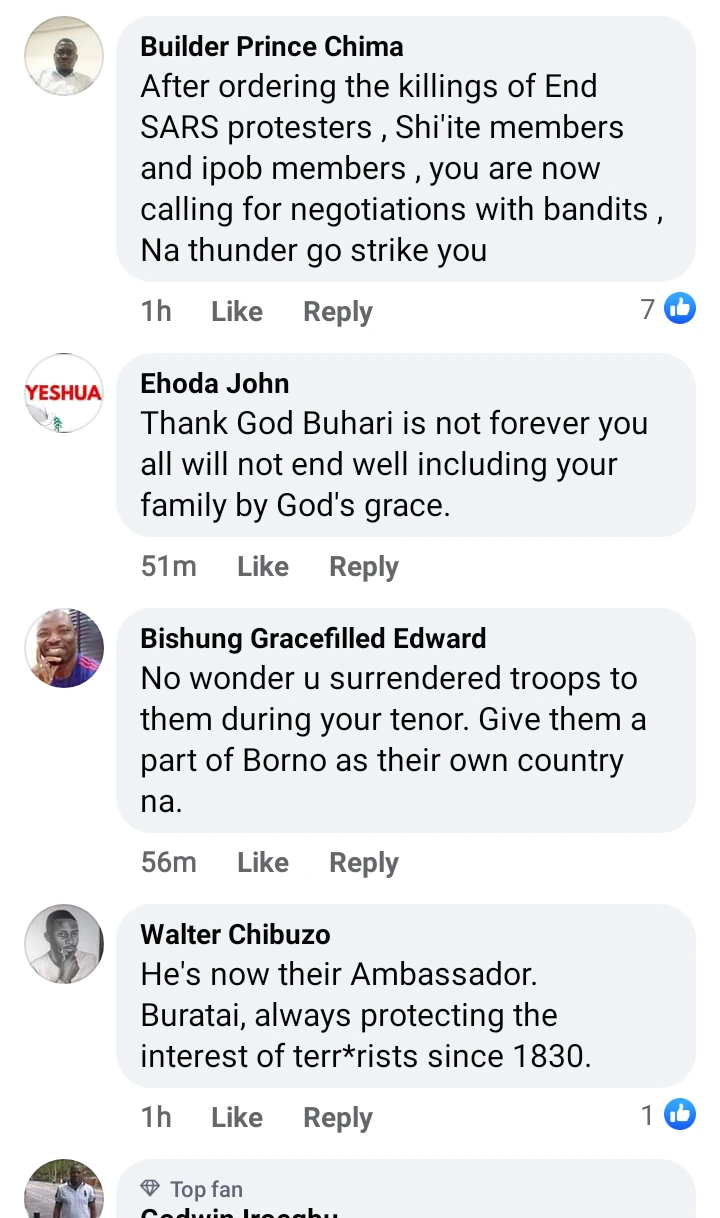Like Walter Chibuzo's comment

coord(236,1118)
